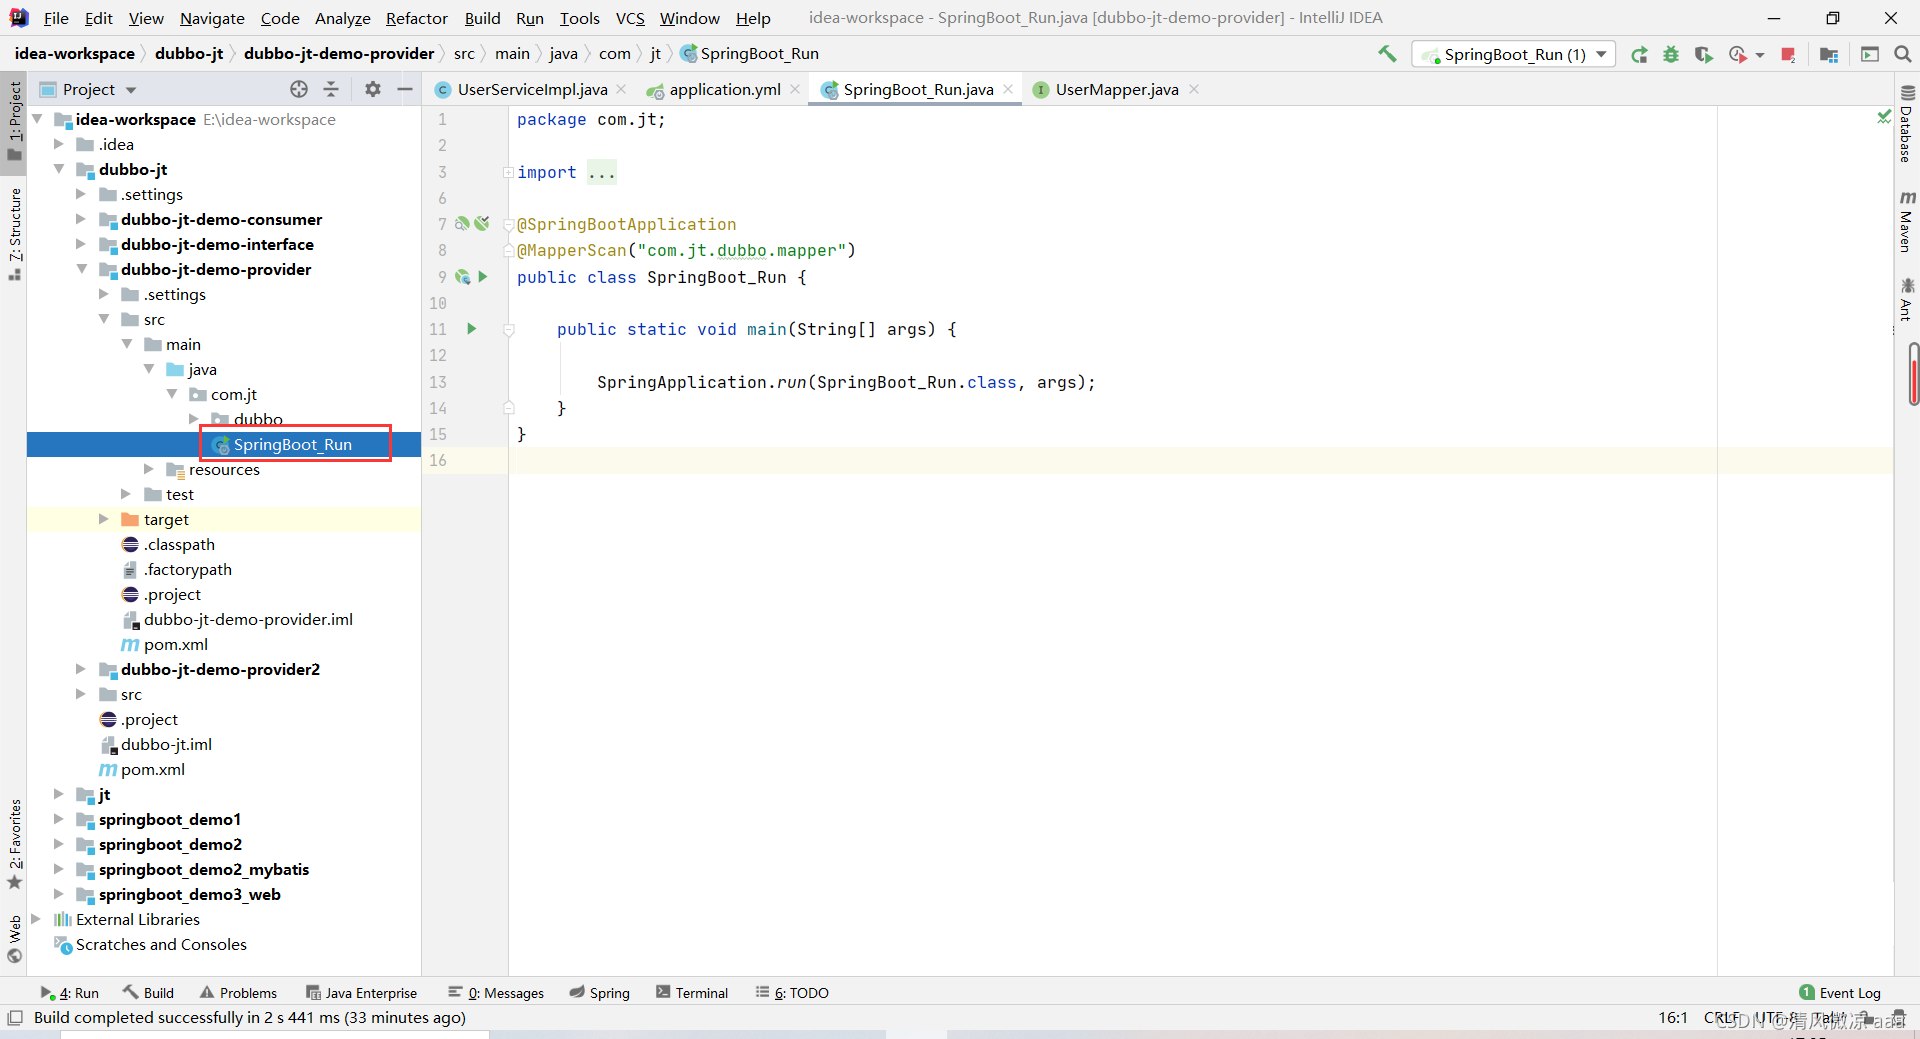Click the Profiler run icon with clock
The image size is (1920, 1039).
pos(1738,54)
